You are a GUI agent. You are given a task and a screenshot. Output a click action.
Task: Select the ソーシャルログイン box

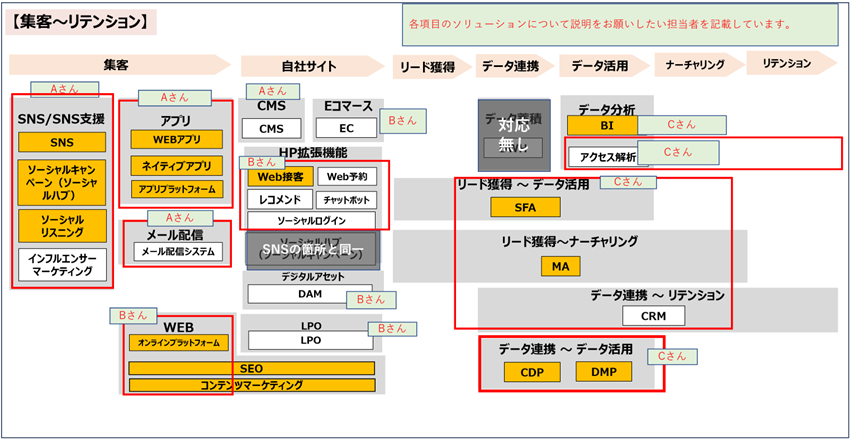tap(311, 220)
